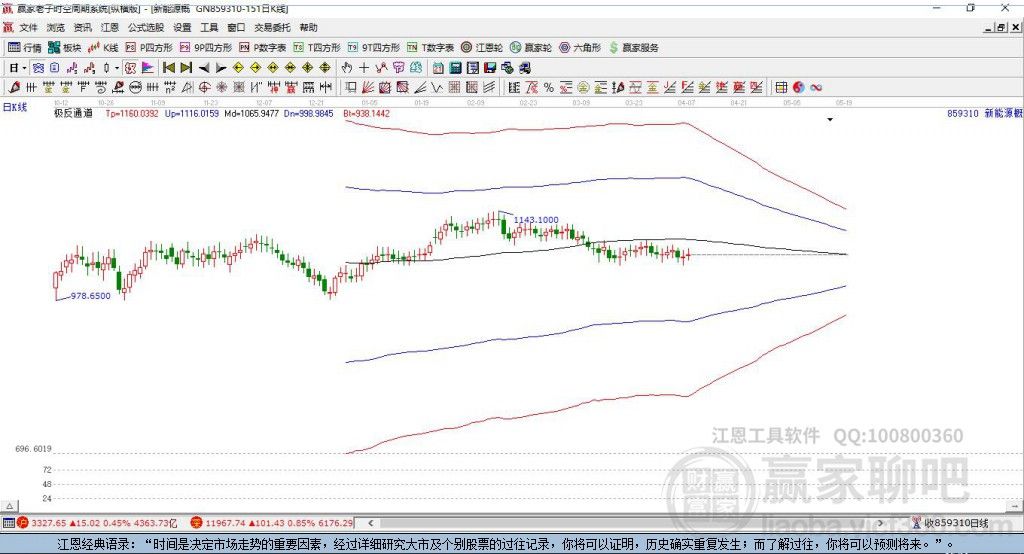
Task: Open the 江恩 menu
Action: [110, 28]
